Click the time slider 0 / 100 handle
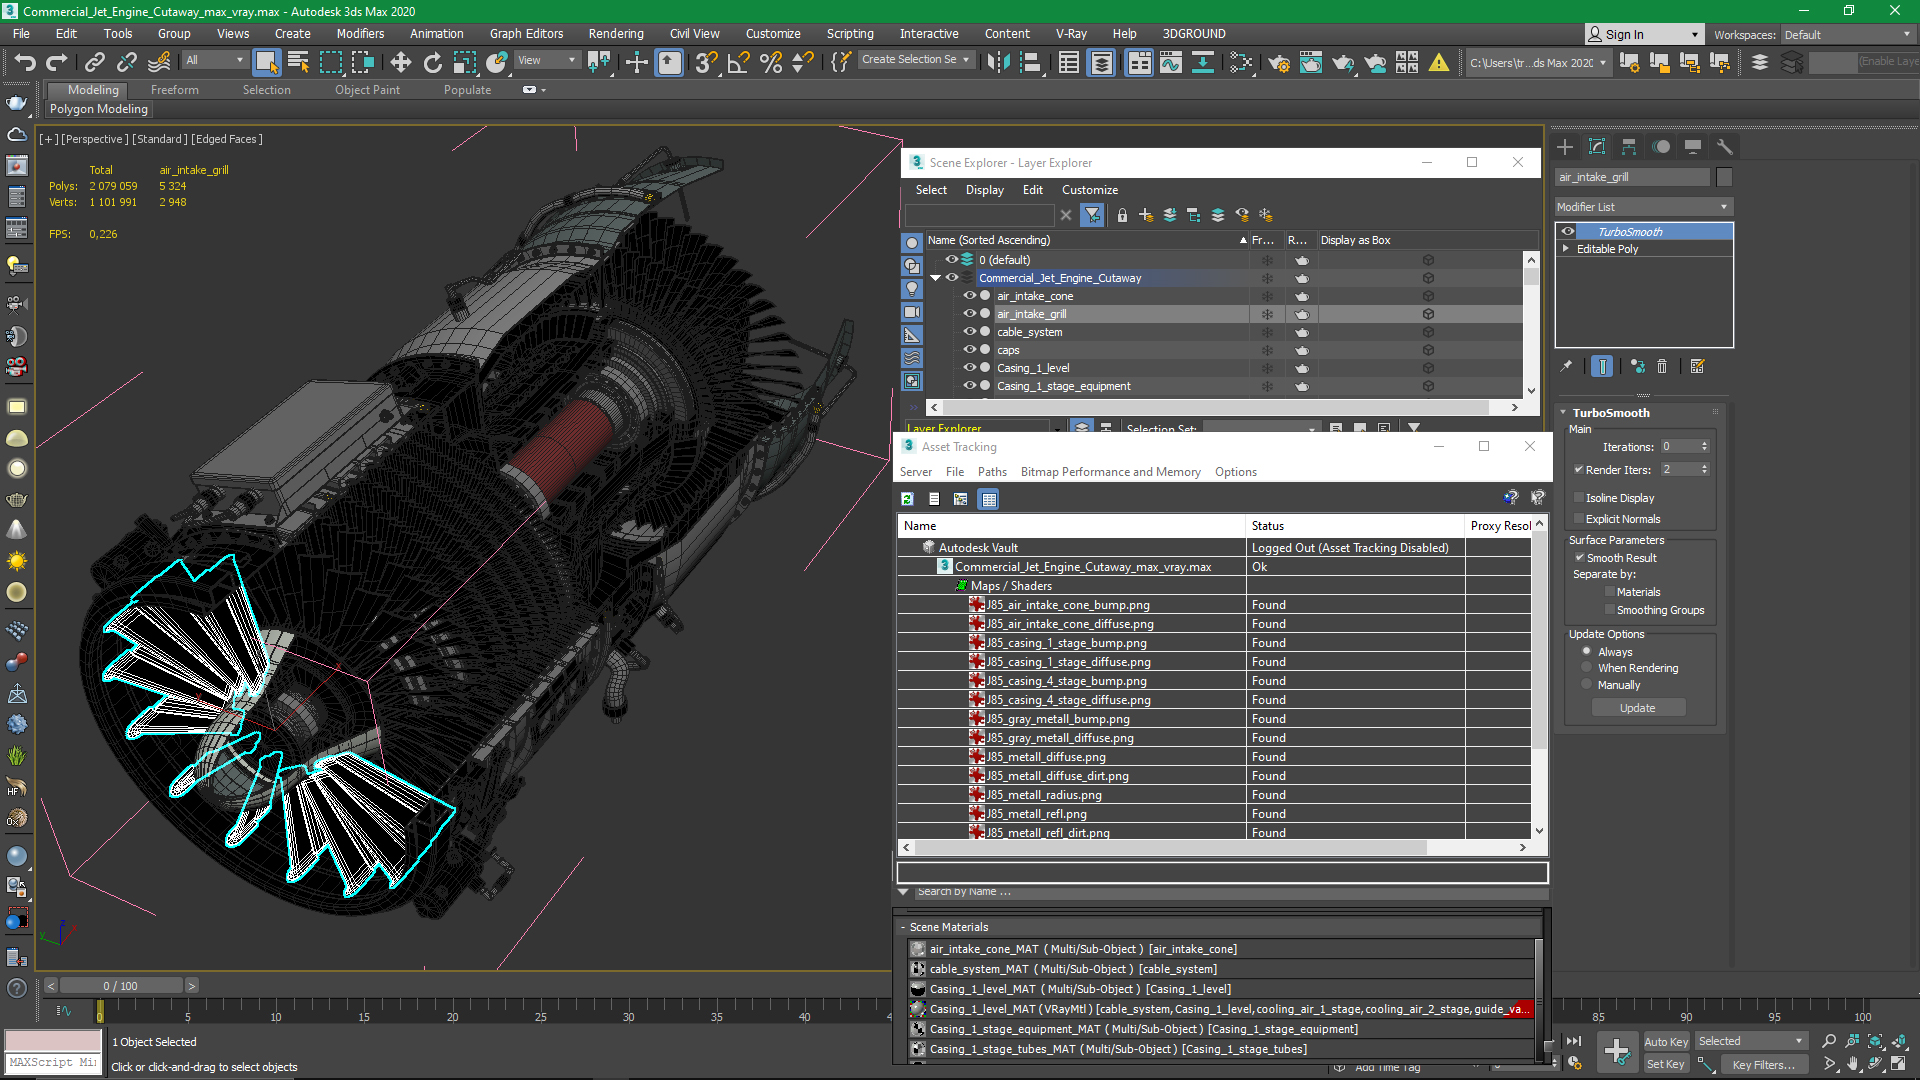Viewport: 1920px width, 1080px height. click(120, 986)
